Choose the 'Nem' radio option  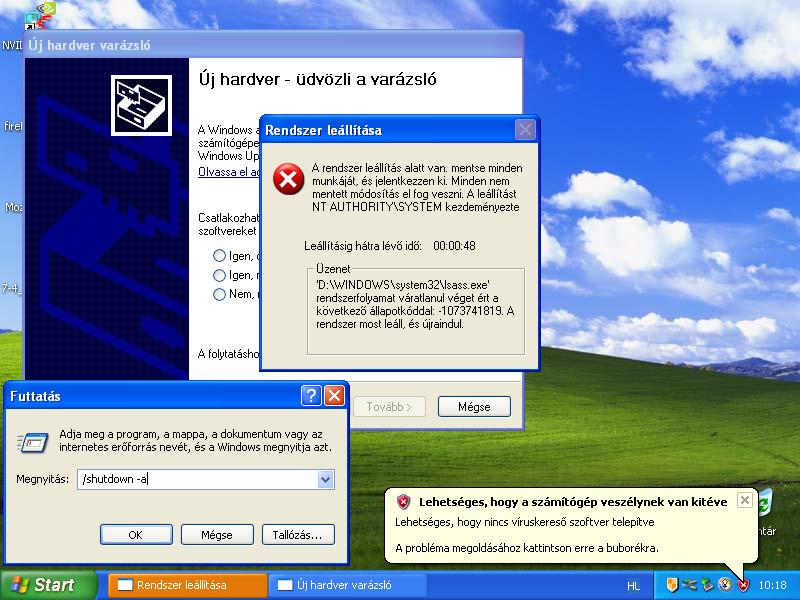(x=219, y=294)
